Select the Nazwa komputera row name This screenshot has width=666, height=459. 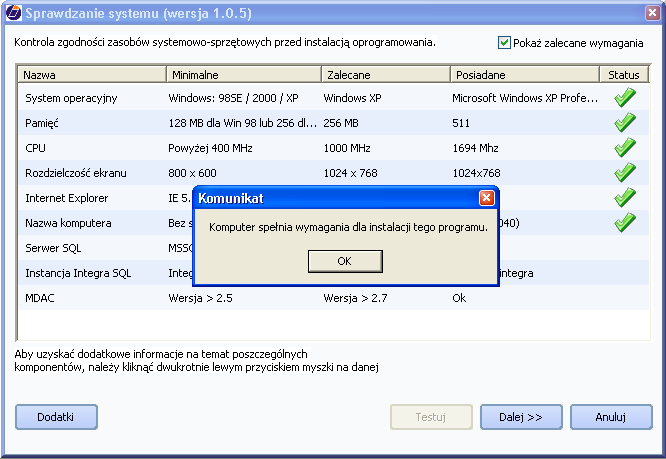coord(68,223)
